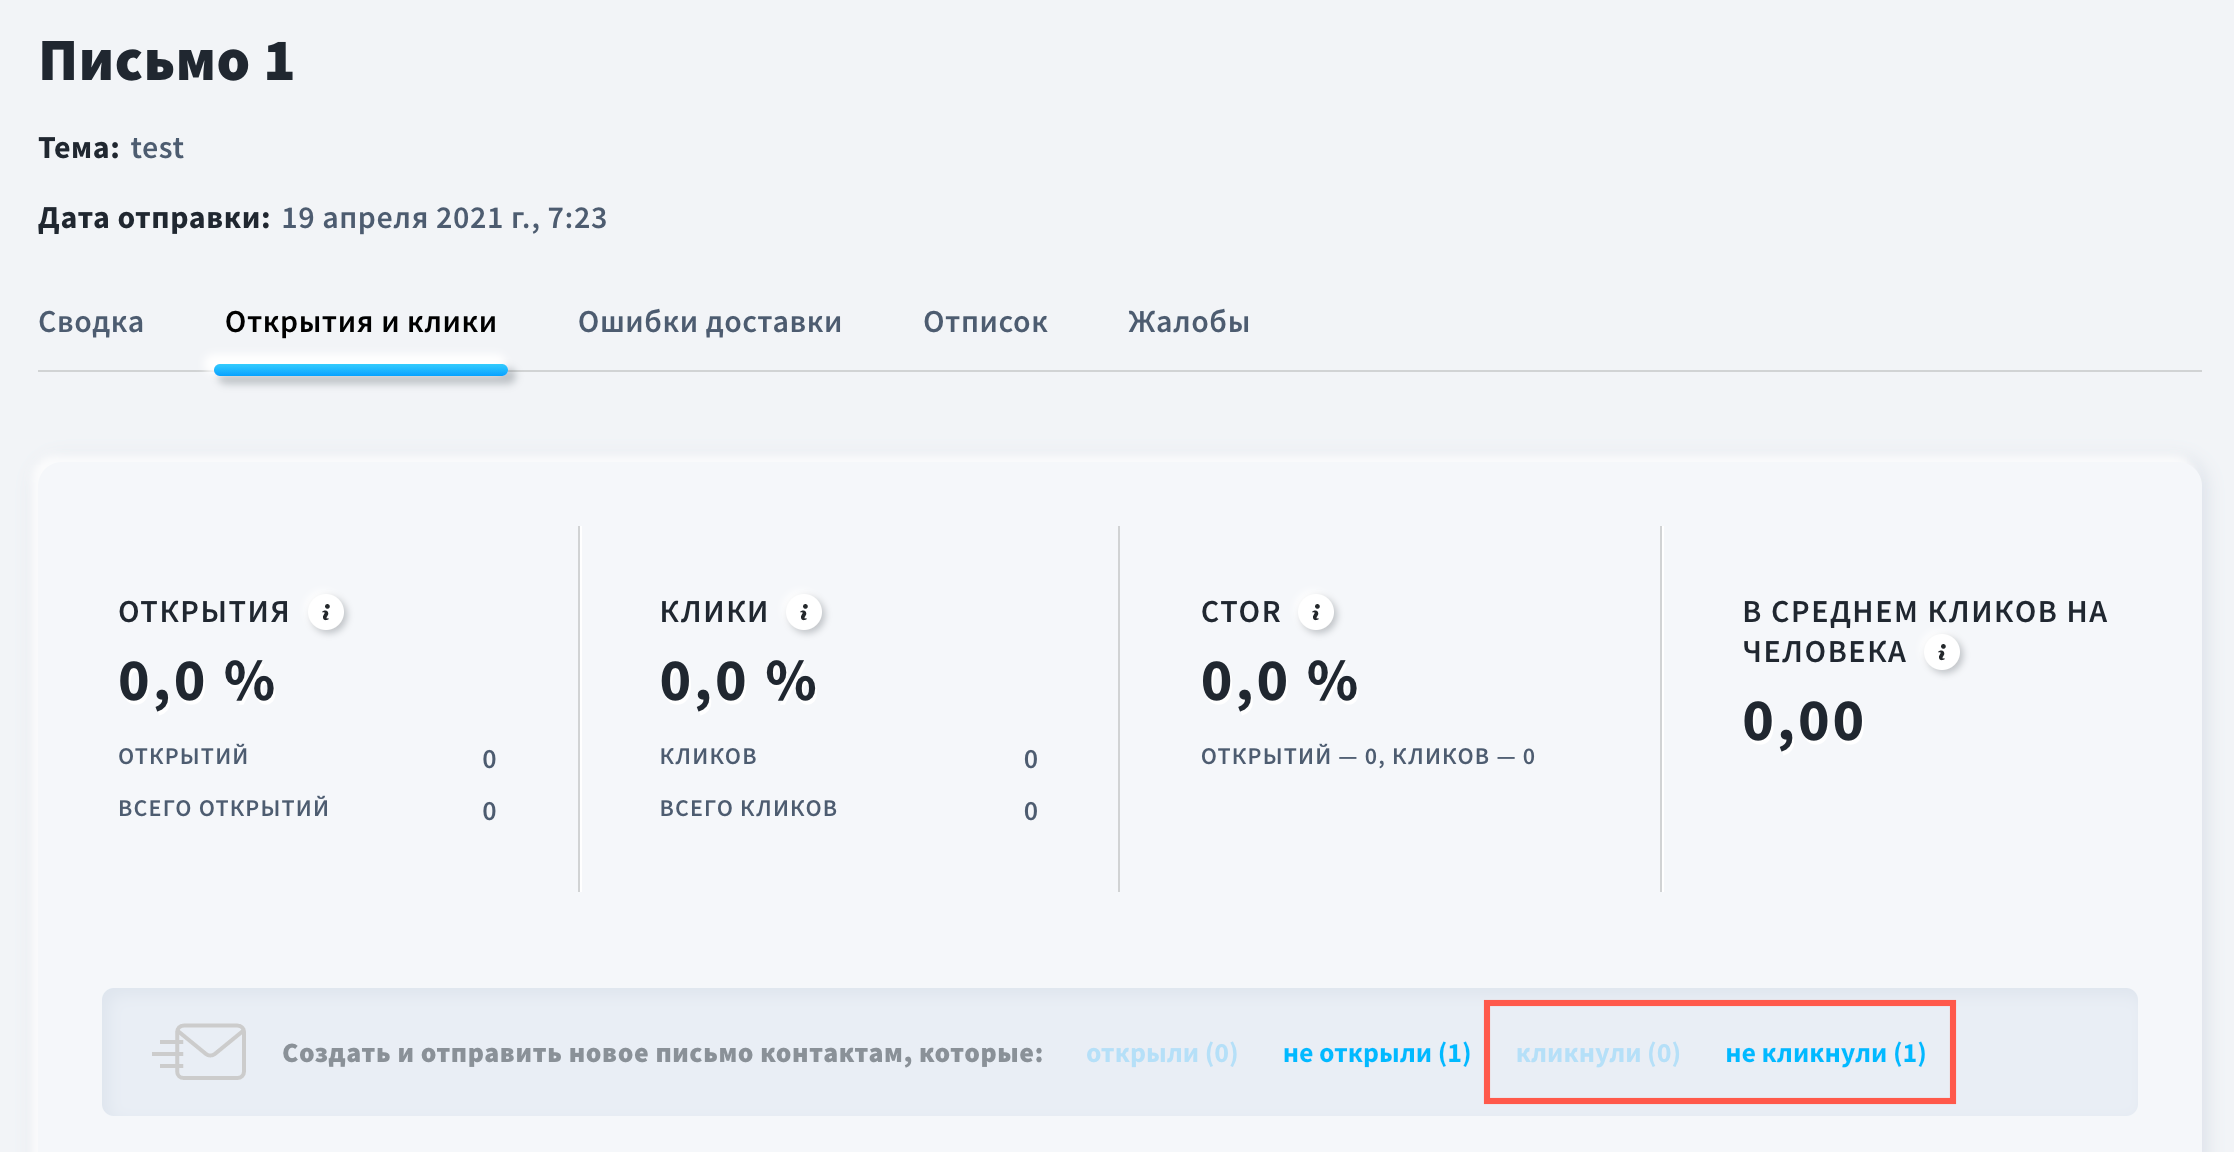
Task: Click the 0,0 % value under ОТКРЫТИЯ
Action: 196,682
